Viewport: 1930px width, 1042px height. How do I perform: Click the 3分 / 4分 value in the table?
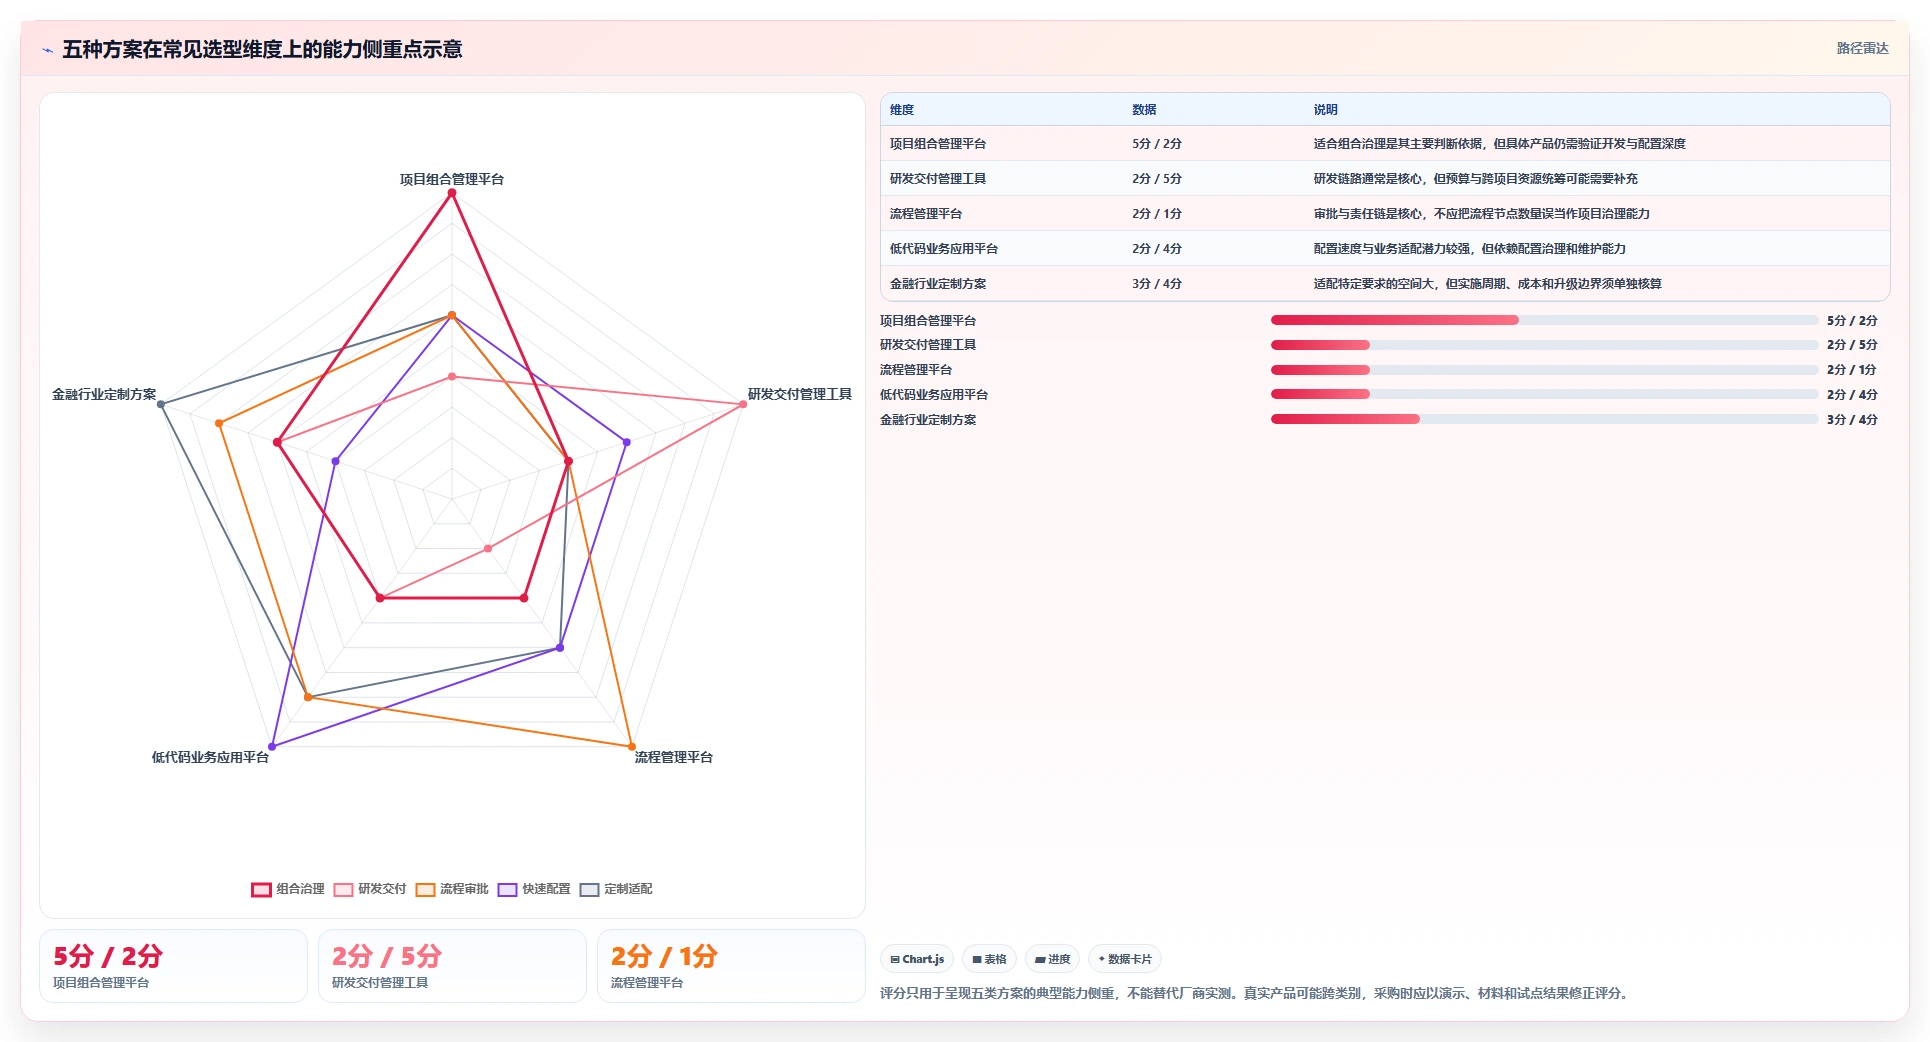(1157, 284)
